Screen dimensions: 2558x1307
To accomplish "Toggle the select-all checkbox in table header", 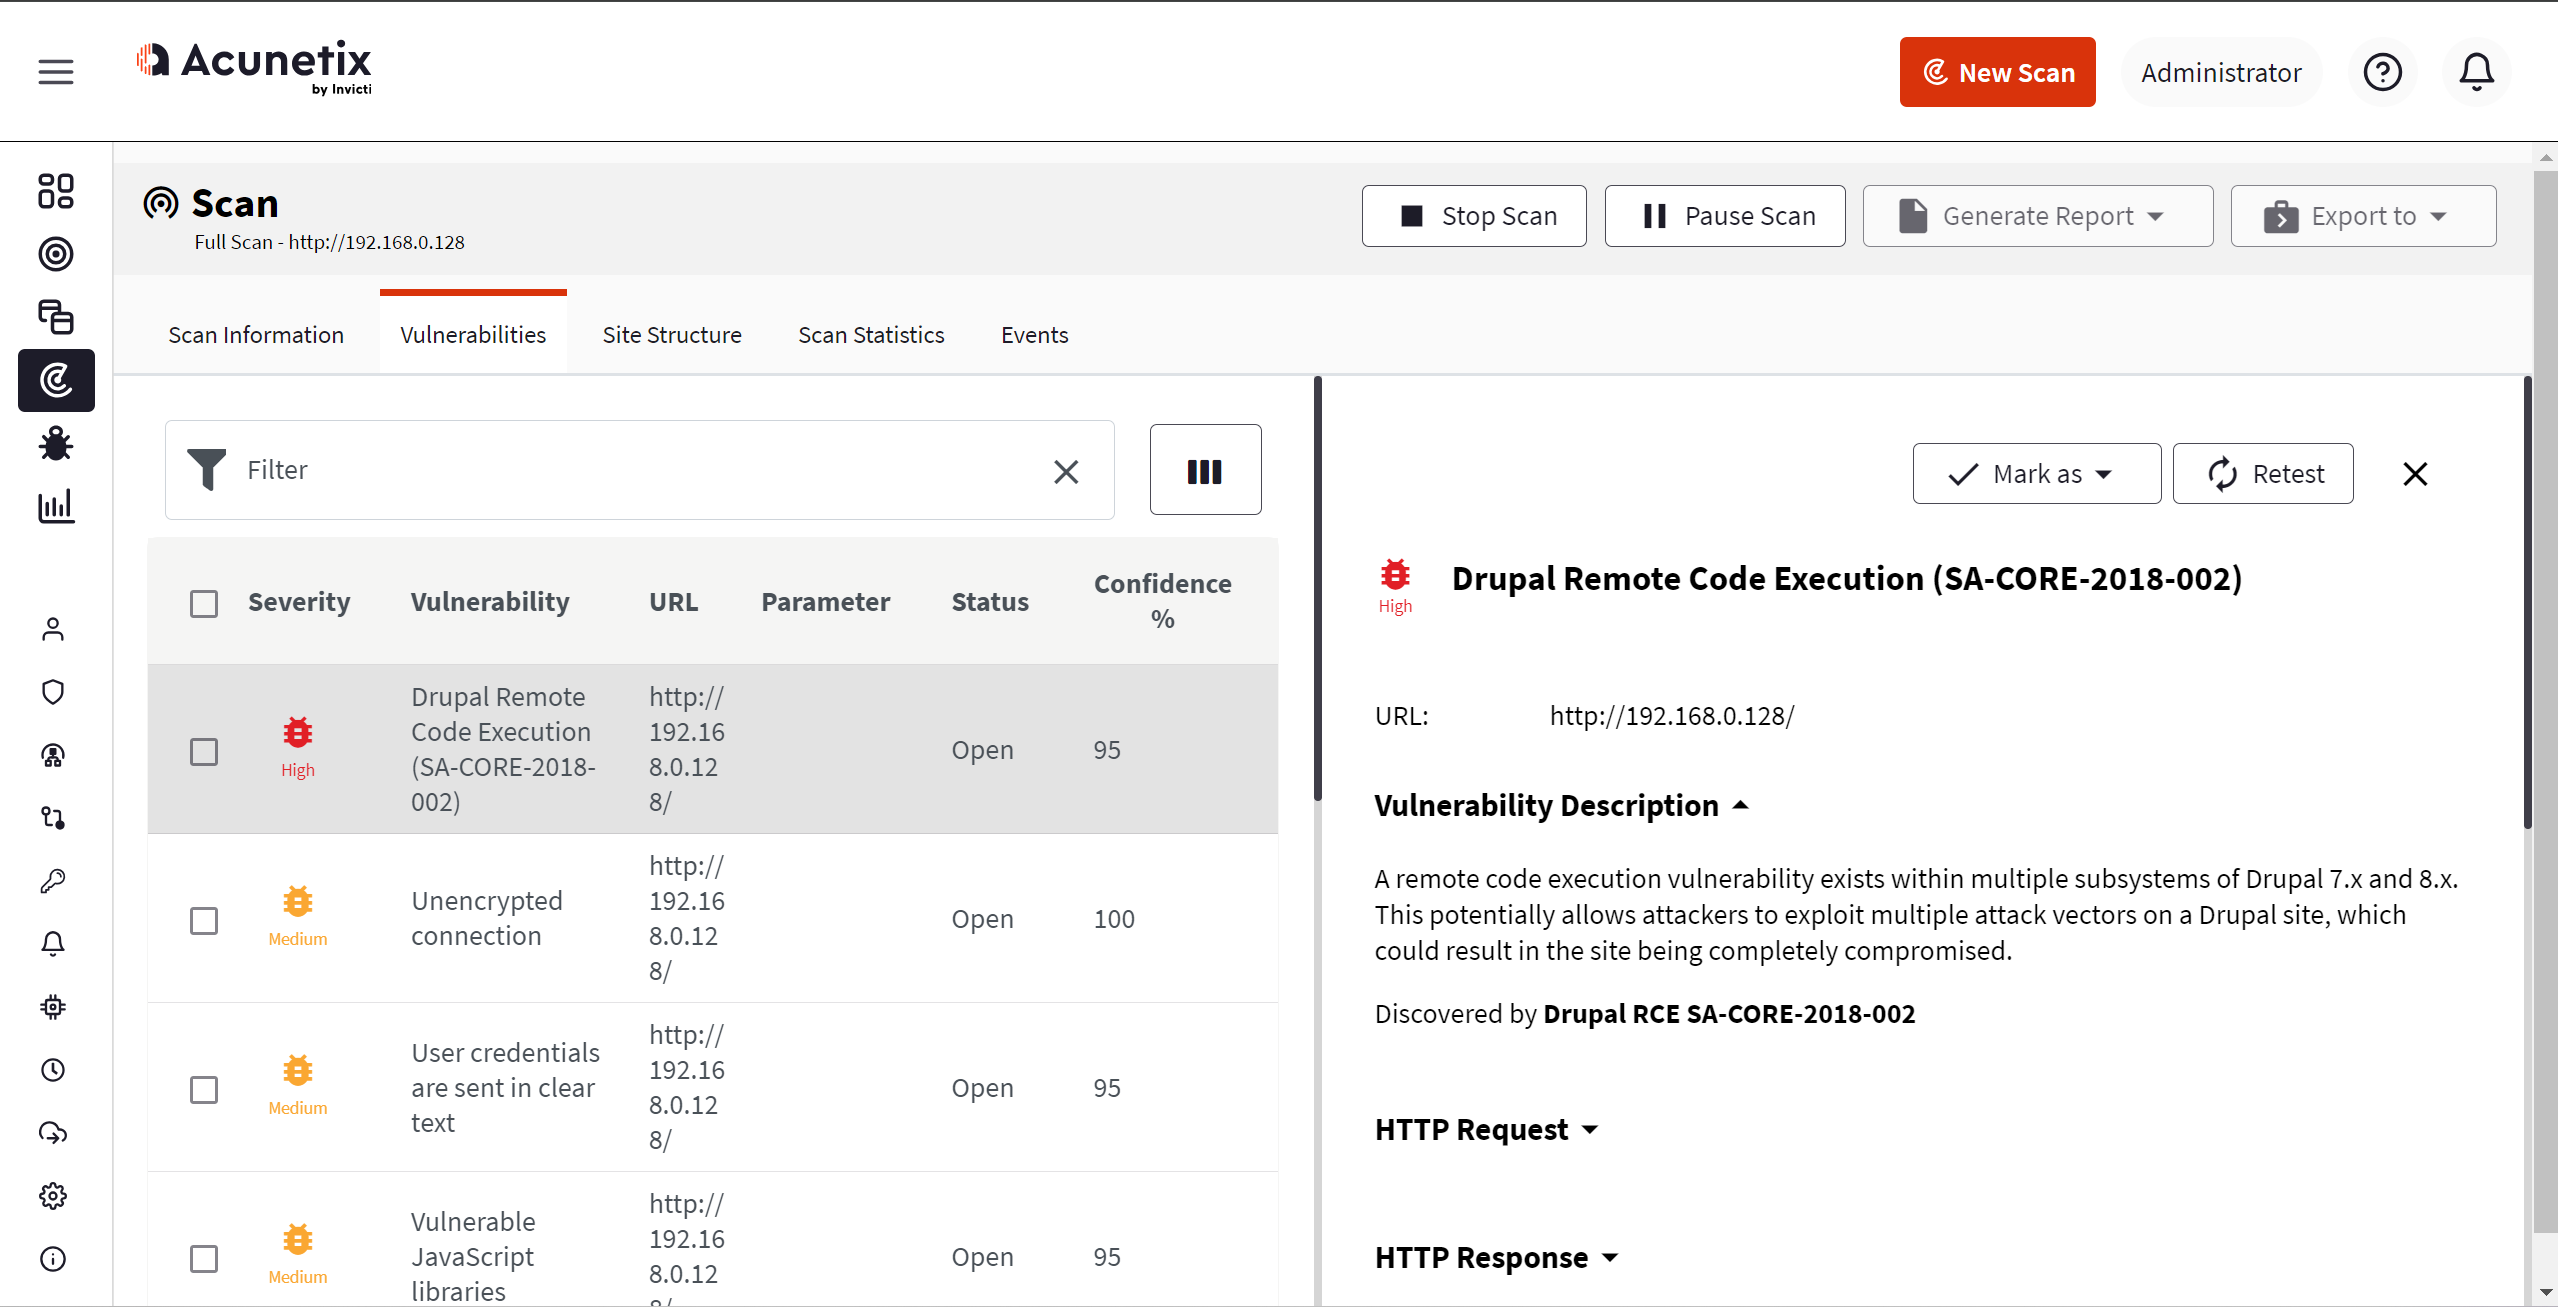I will (204, 603).
